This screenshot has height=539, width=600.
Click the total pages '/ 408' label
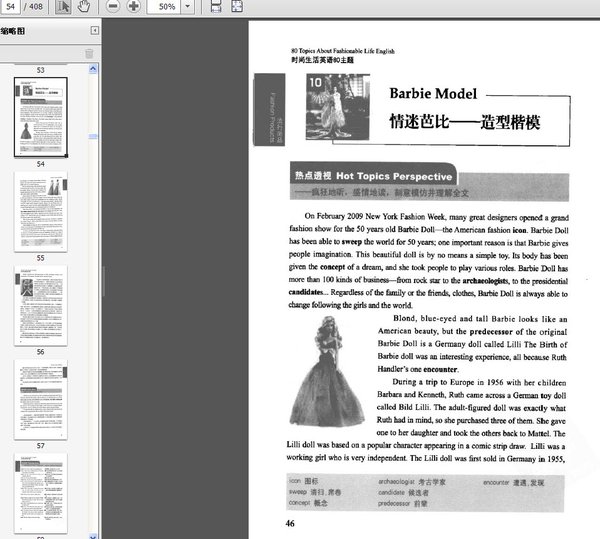pyautogui.click(x=33, y=7)
